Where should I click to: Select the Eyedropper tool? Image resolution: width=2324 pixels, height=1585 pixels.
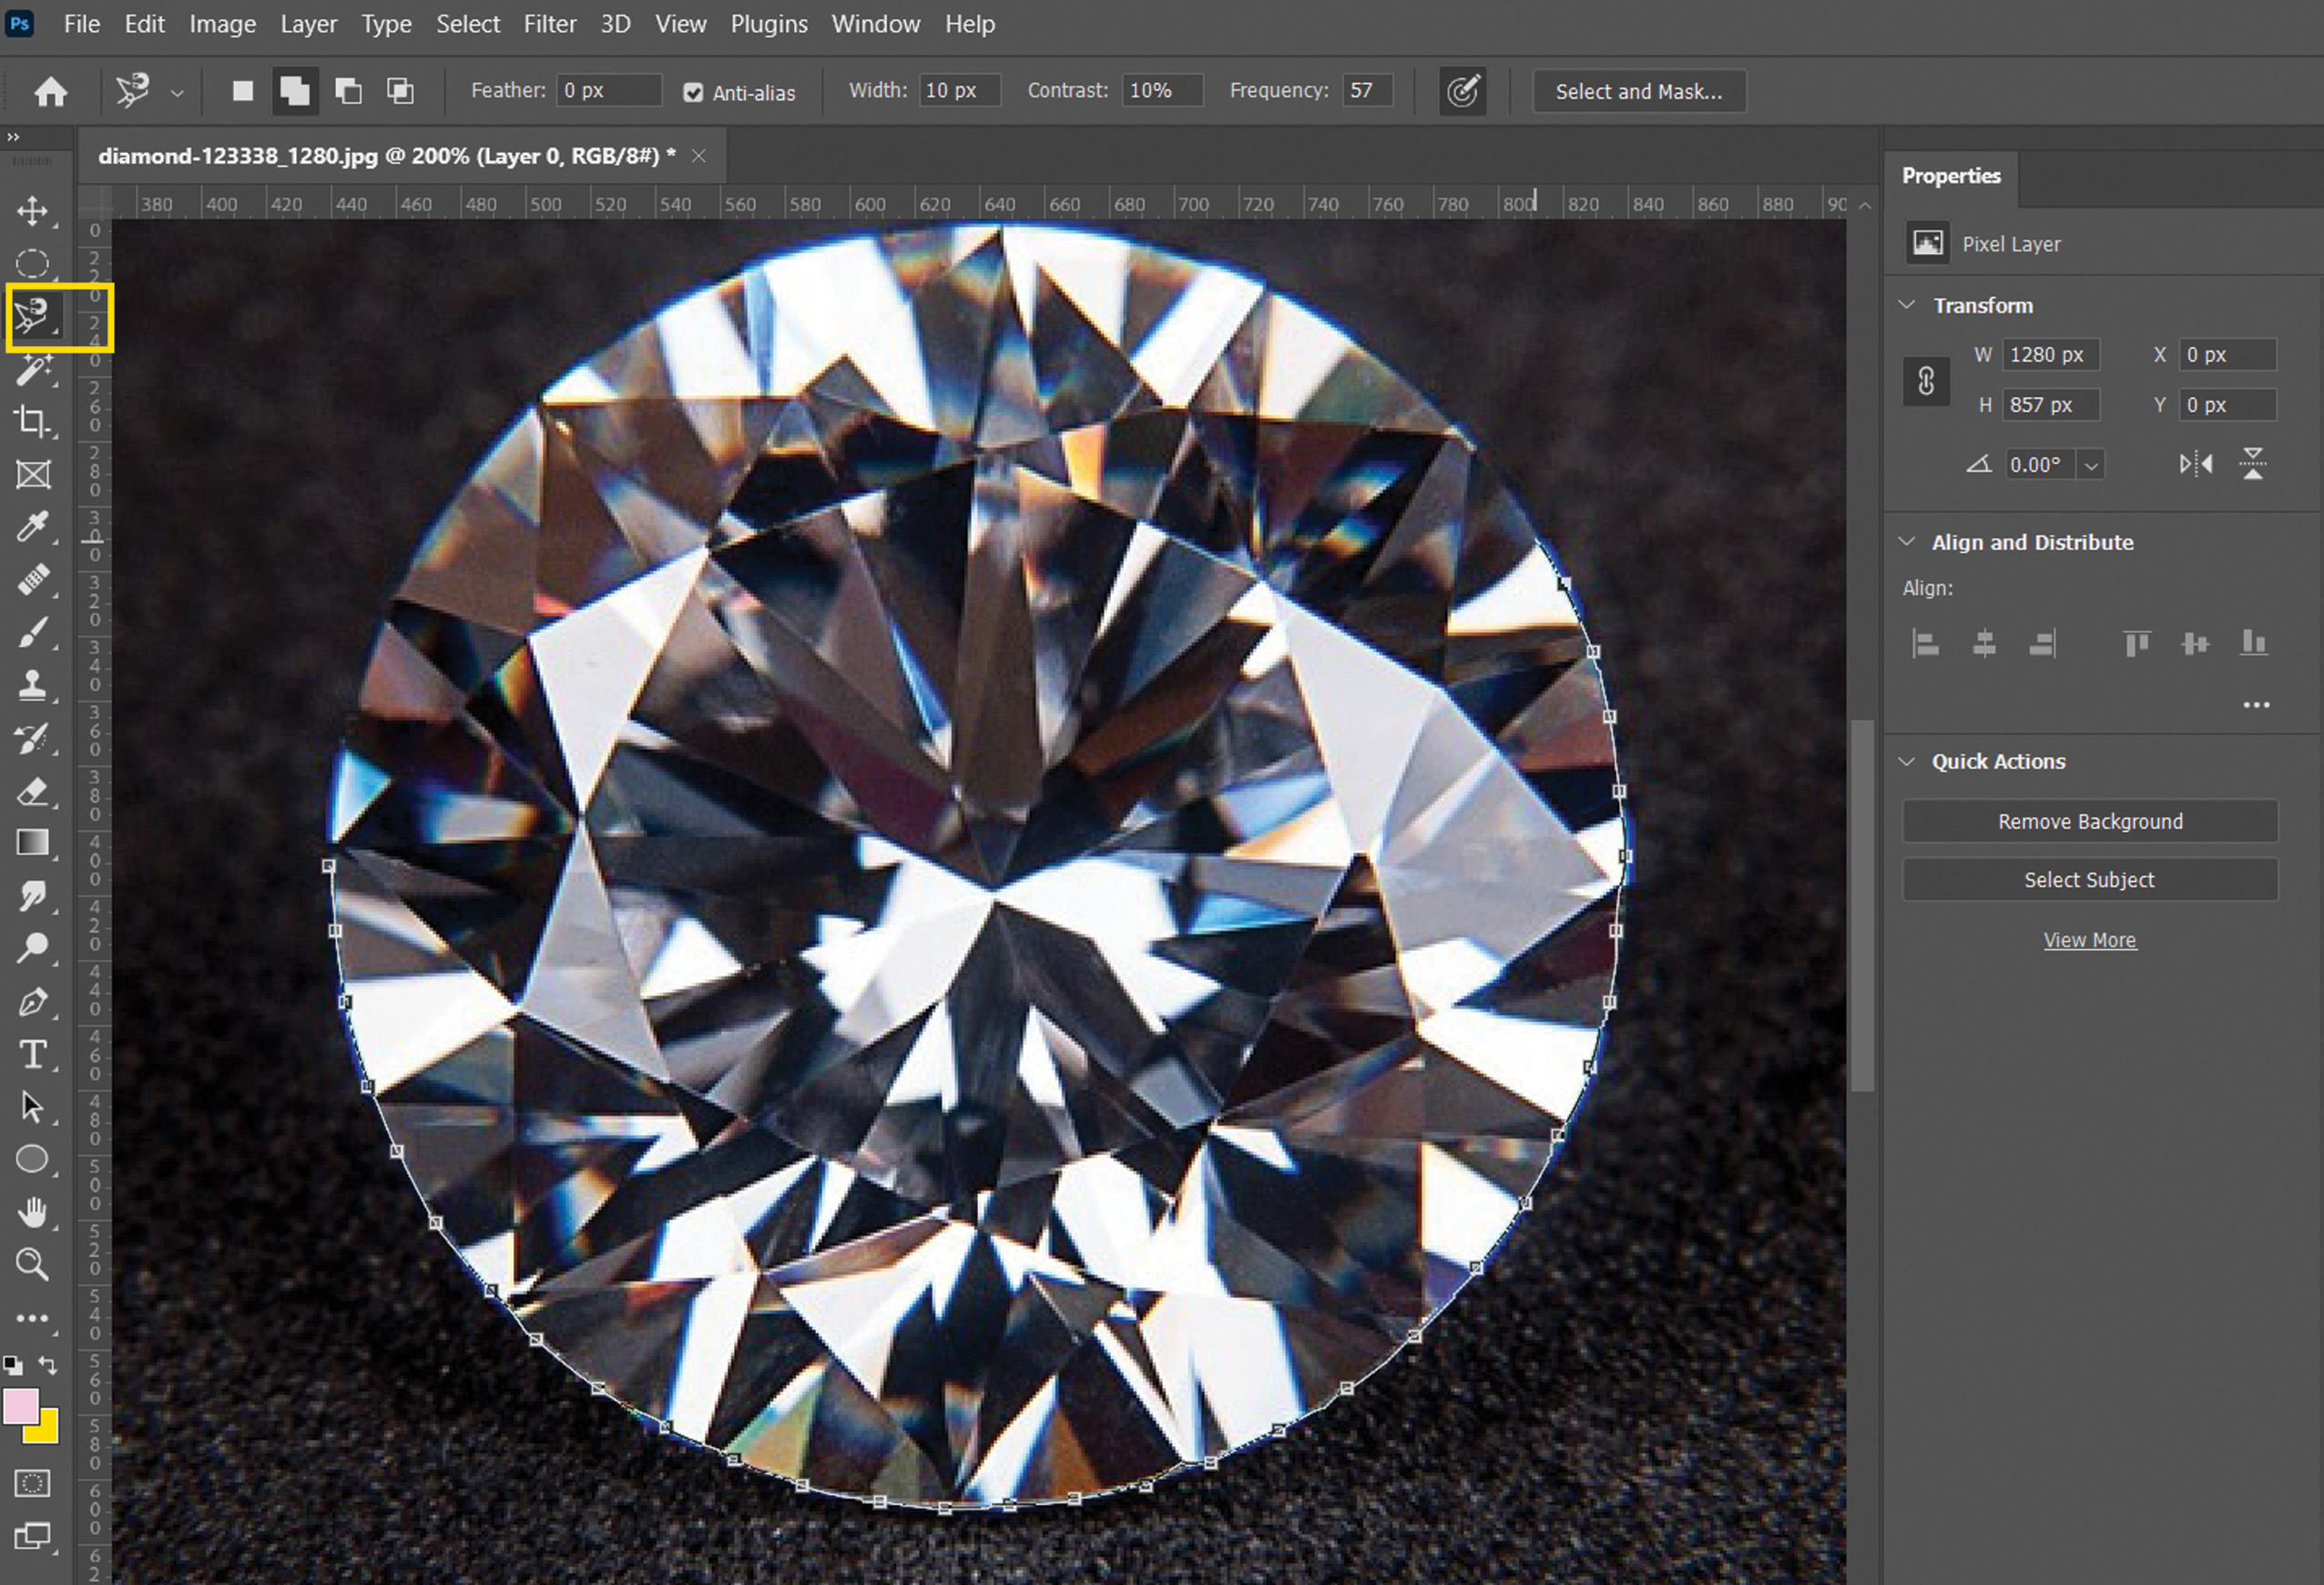(32, 526)
